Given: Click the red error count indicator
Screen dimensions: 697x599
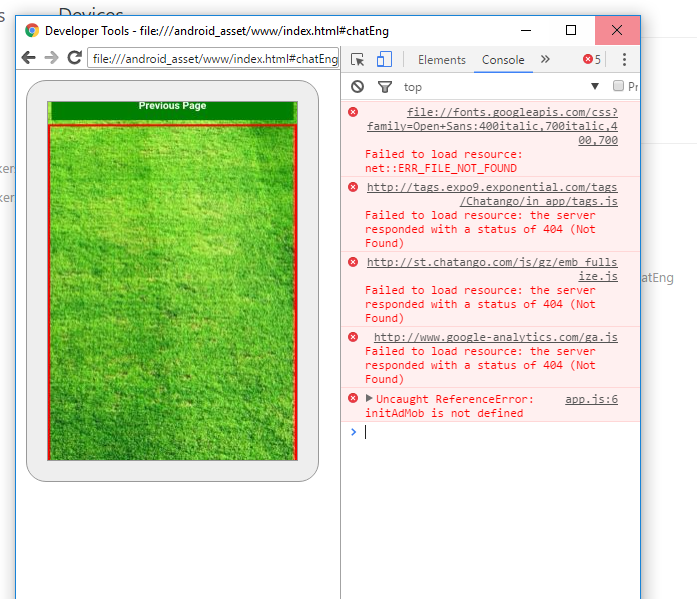Looking at the screenshot, I should [x=592, y=60].
